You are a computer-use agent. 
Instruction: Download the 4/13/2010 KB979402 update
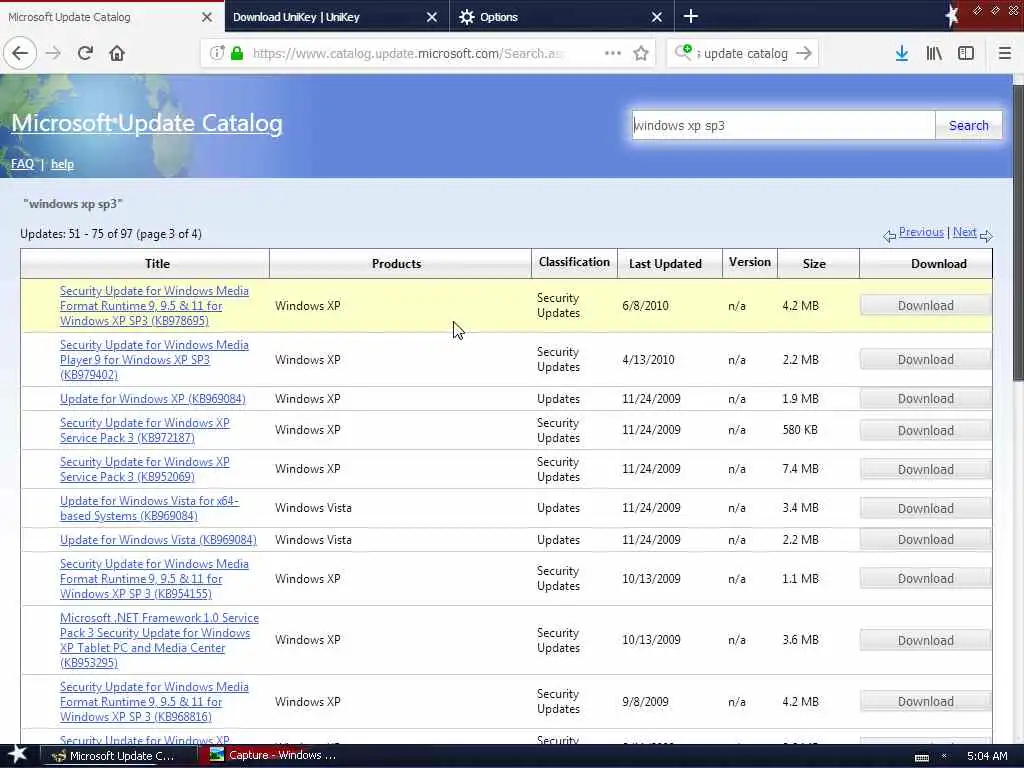925,360
